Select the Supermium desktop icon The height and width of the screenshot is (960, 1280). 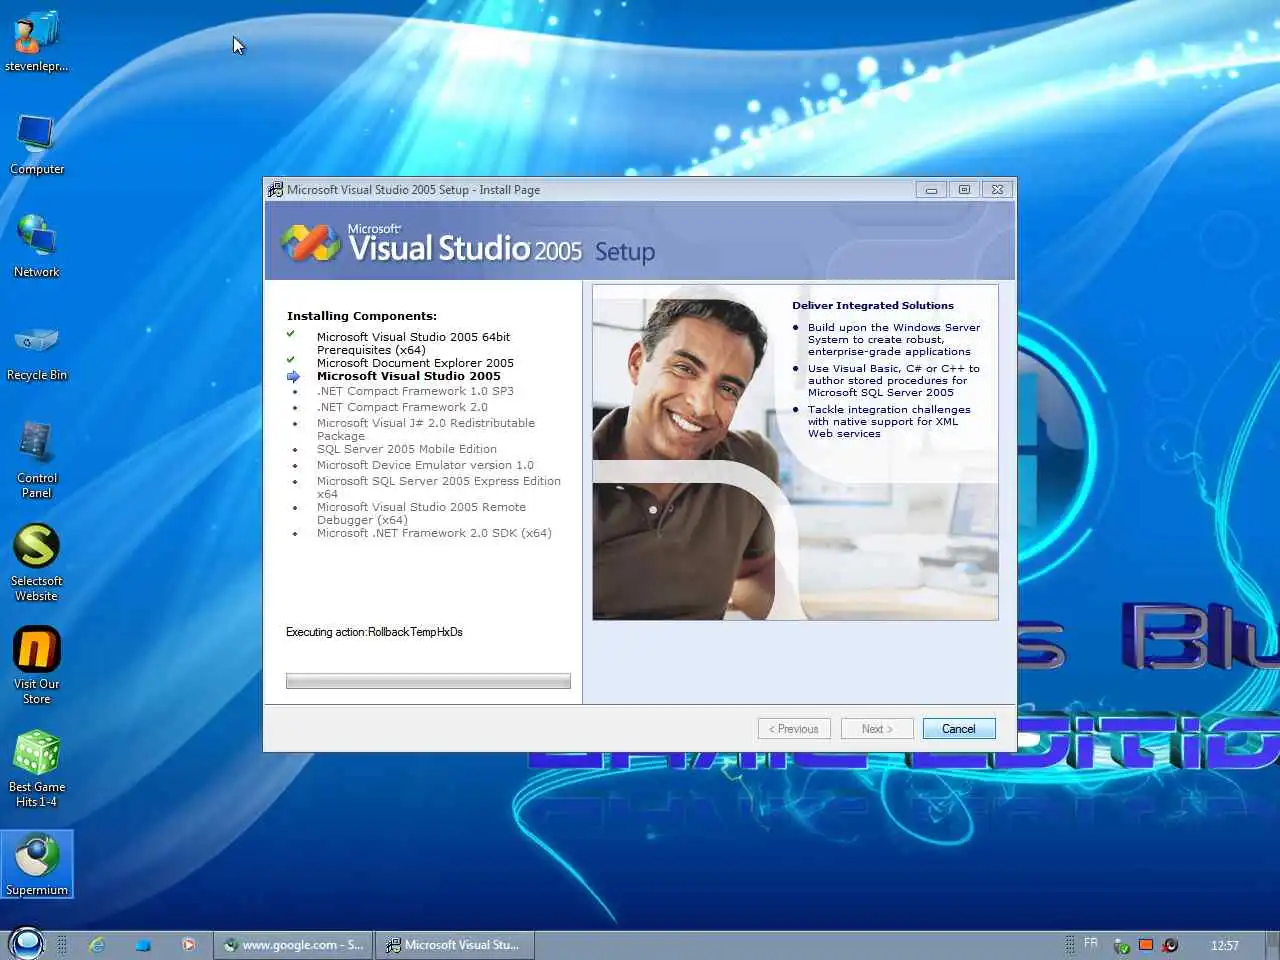click(37, 864)
